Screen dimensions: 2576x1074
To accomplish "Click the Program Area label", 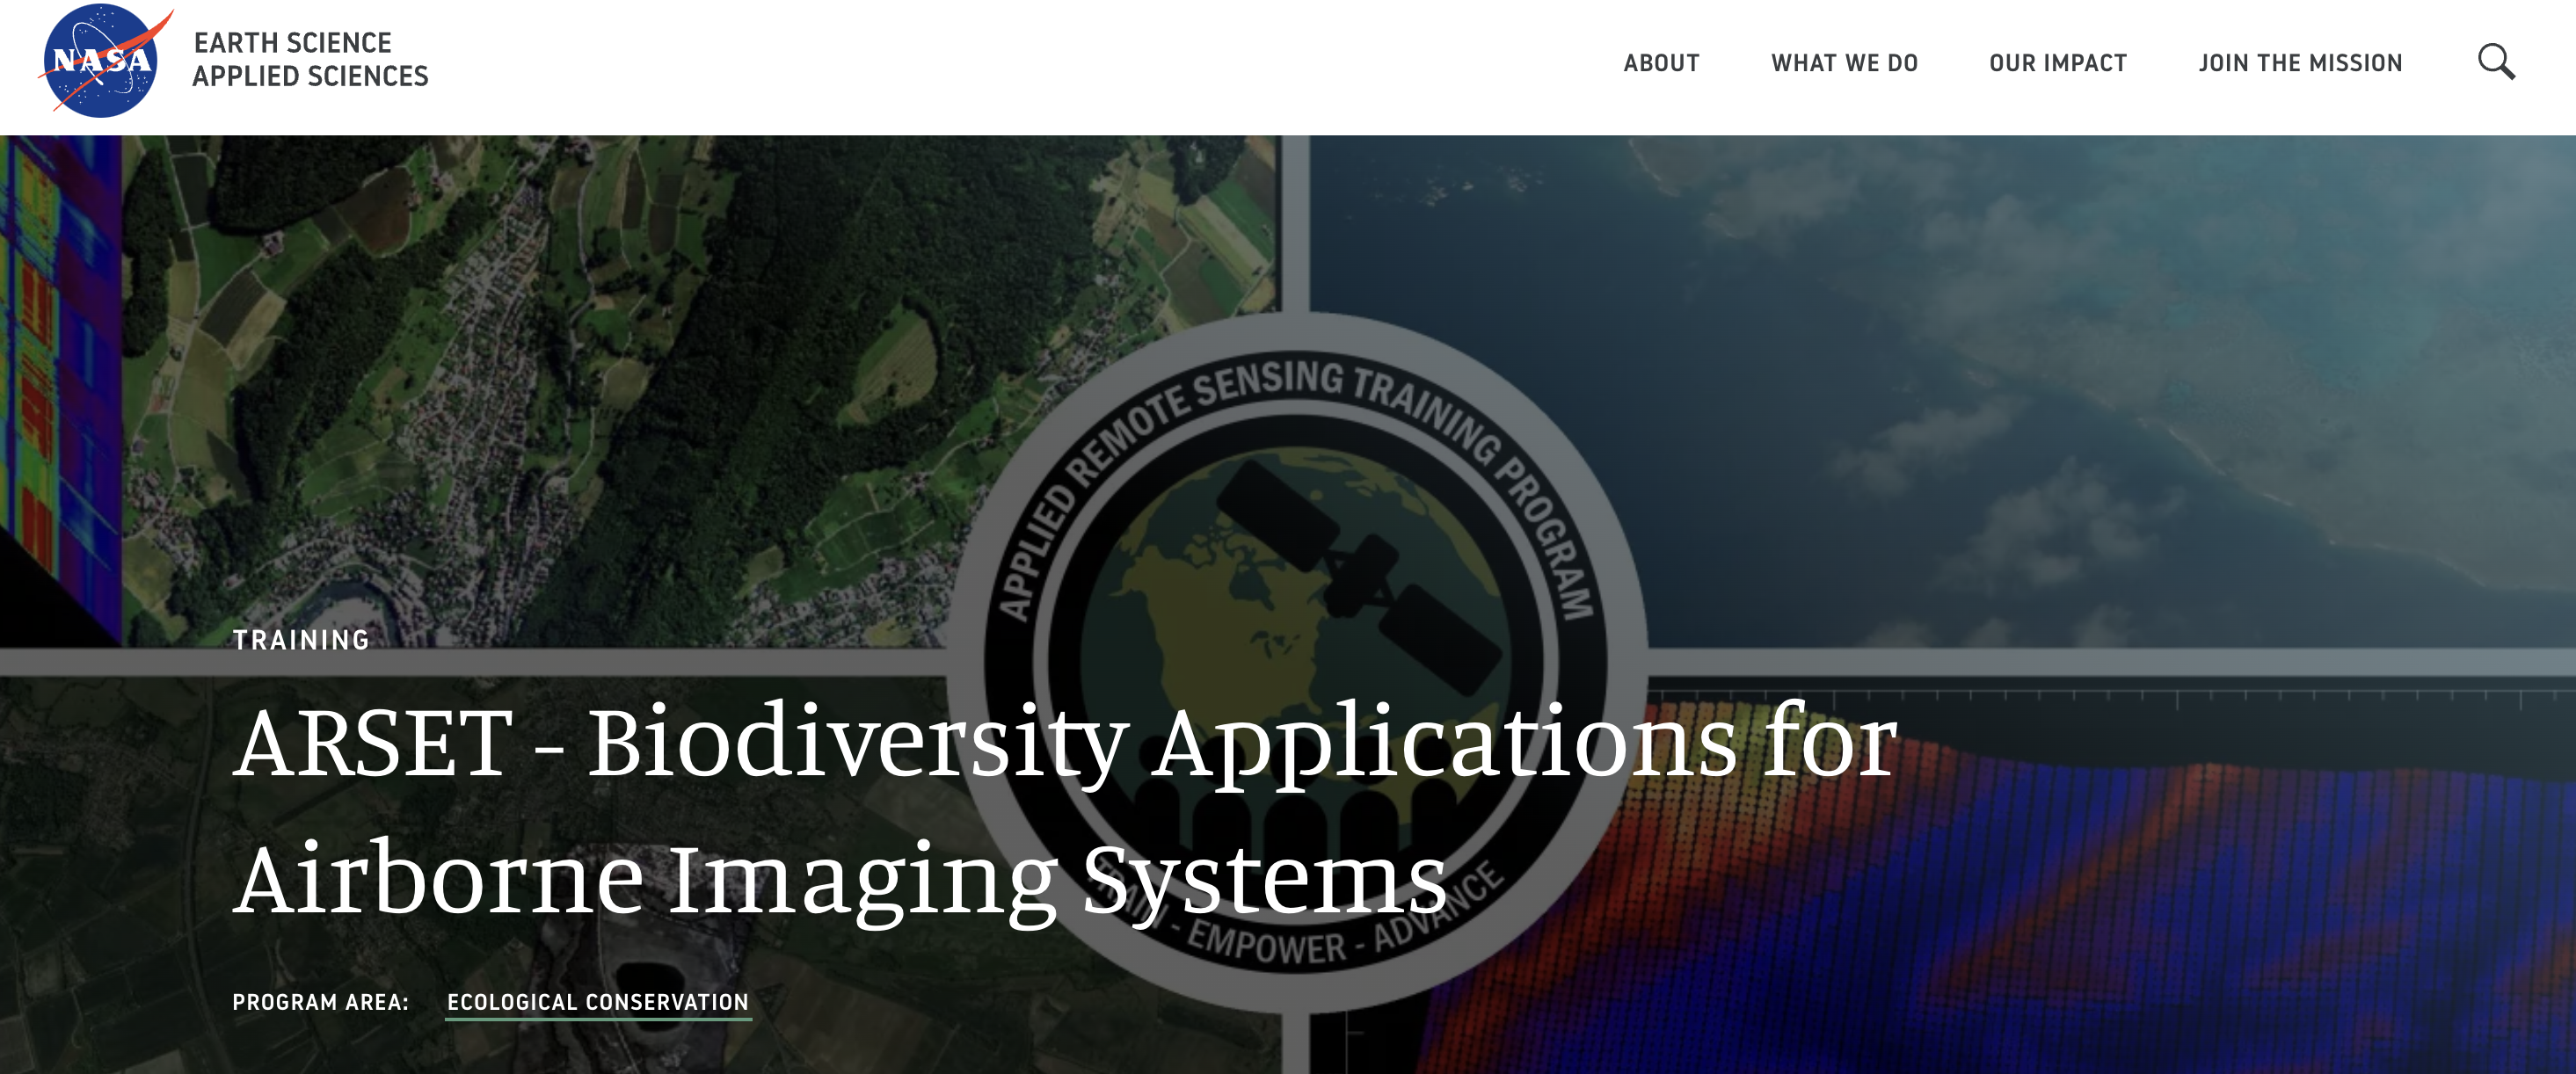I will point(320,1002).
